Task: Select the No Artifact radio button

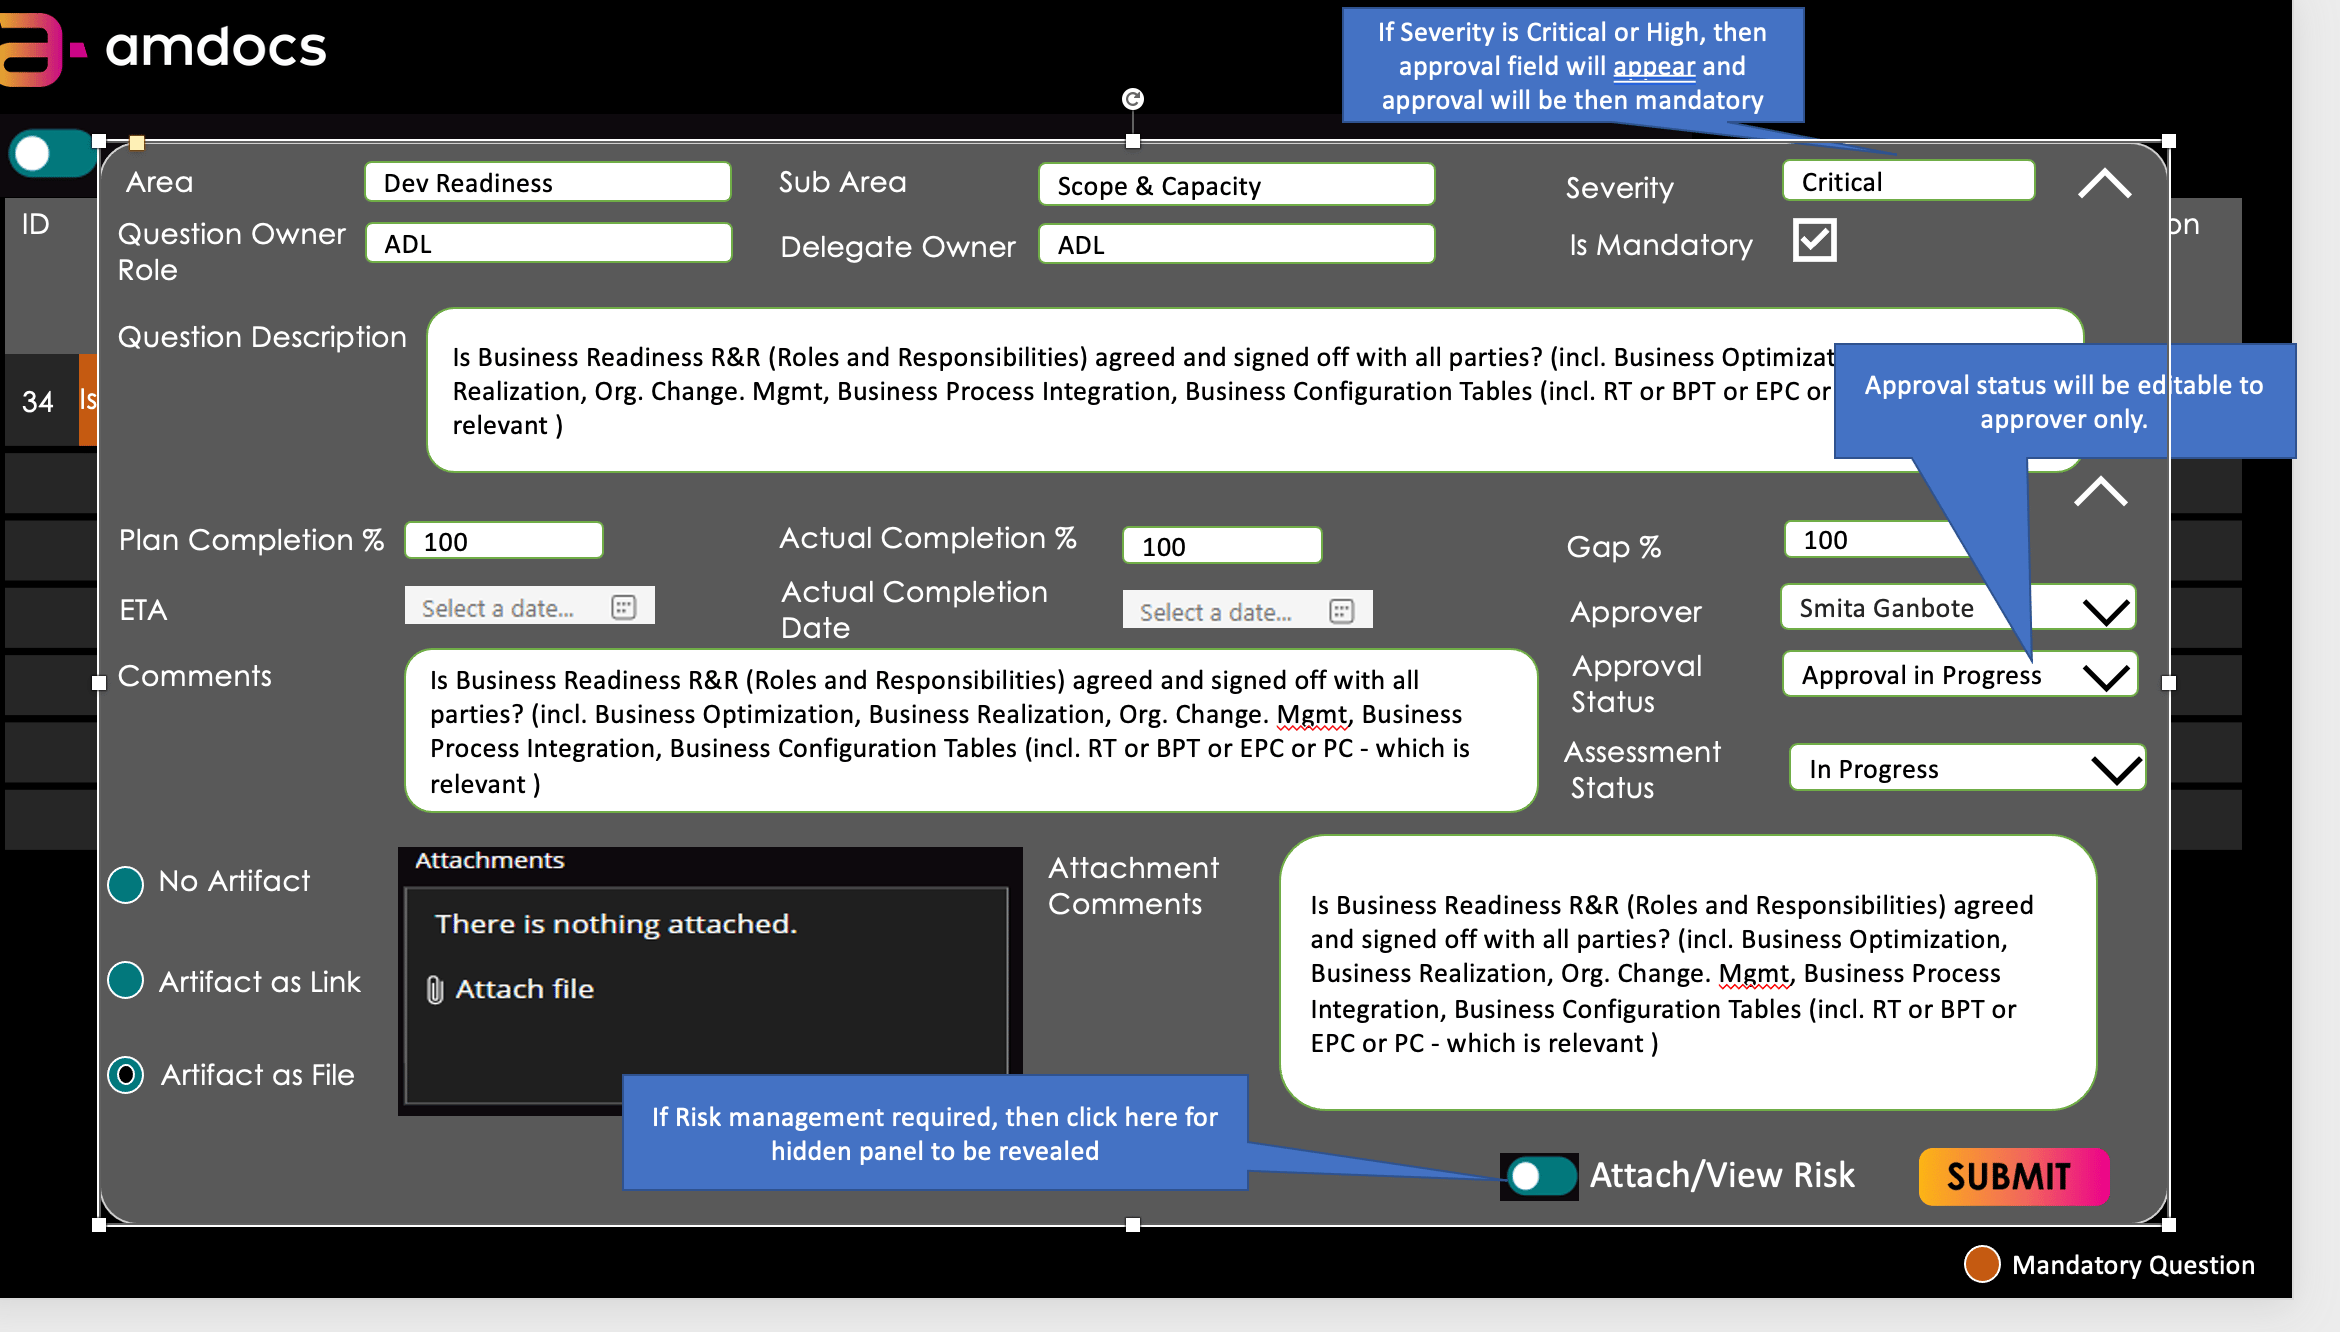Action: point(126,883)
